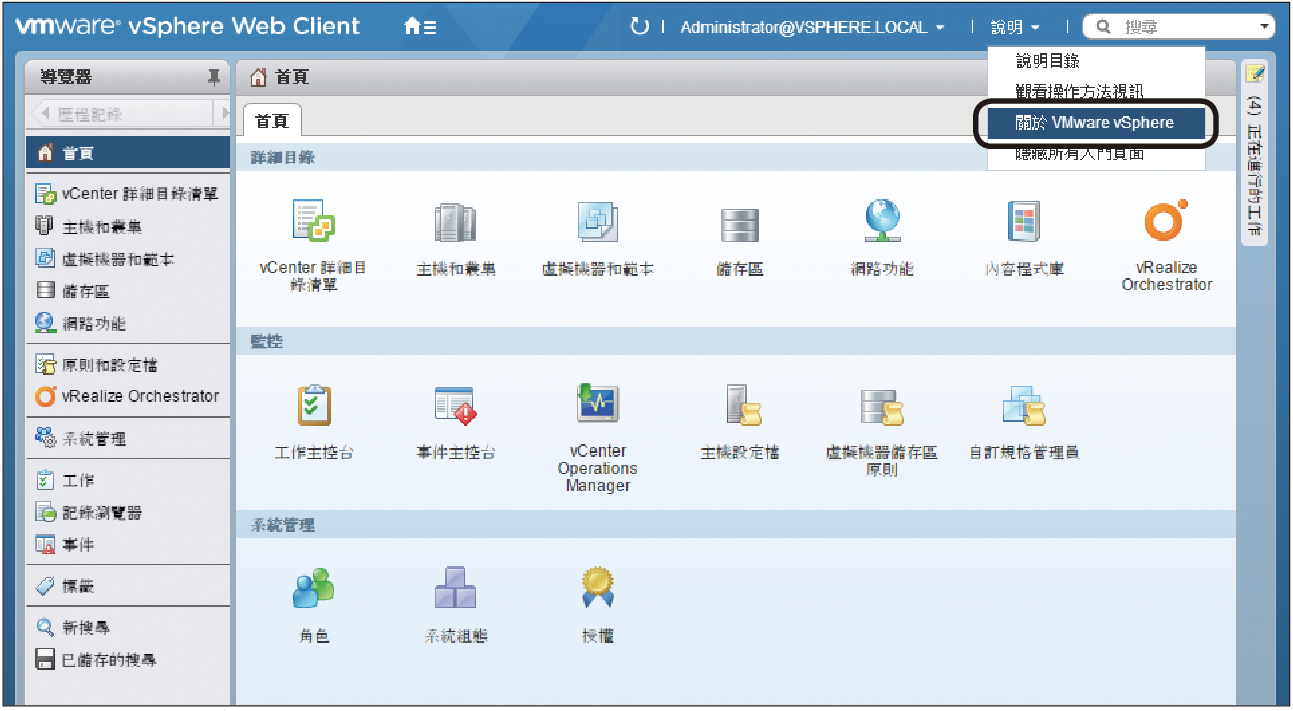Open the 主機設定檔 icon

coord(742,406)
